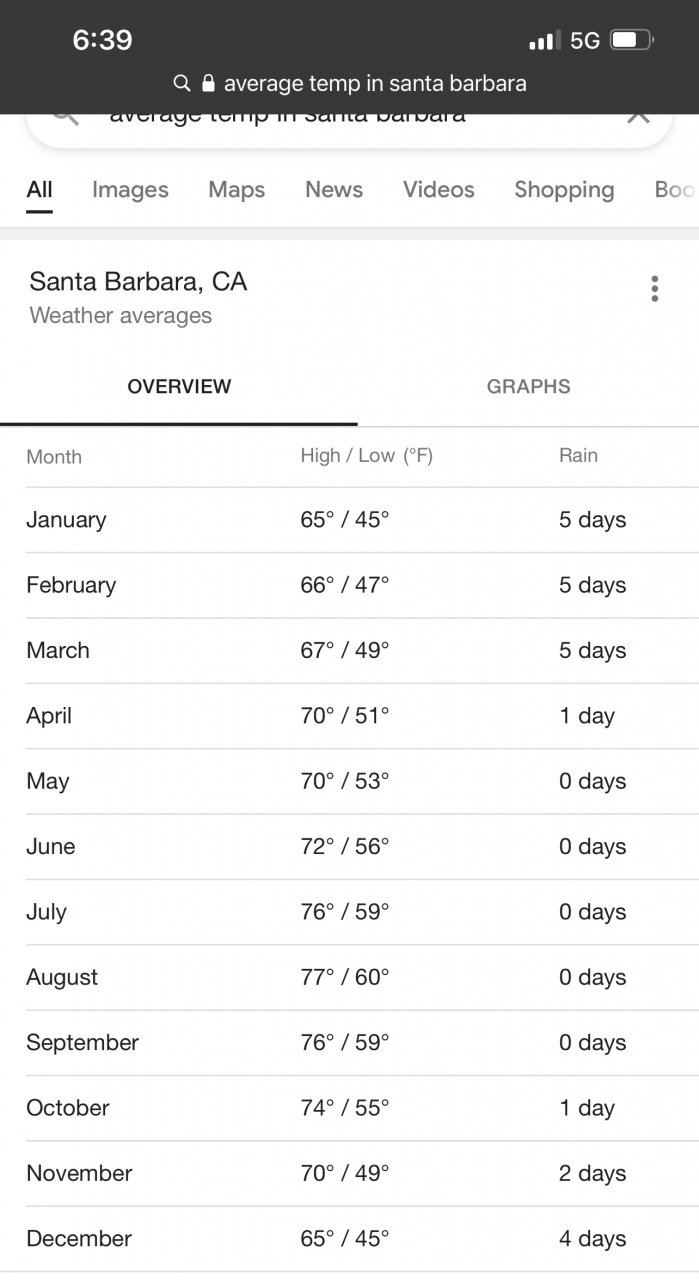
Task: Go to the News results tab
Action: [x=334, y=190]
